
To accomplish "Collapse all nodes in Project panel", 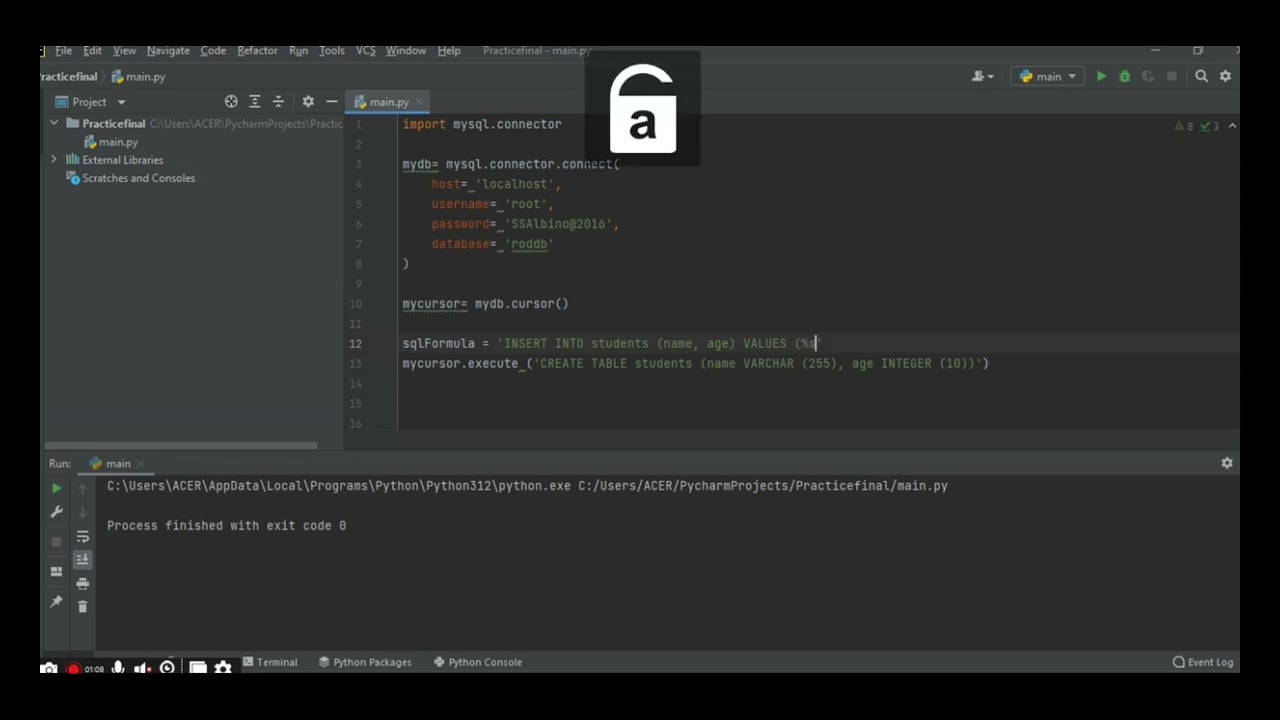I will click(278, 101).
